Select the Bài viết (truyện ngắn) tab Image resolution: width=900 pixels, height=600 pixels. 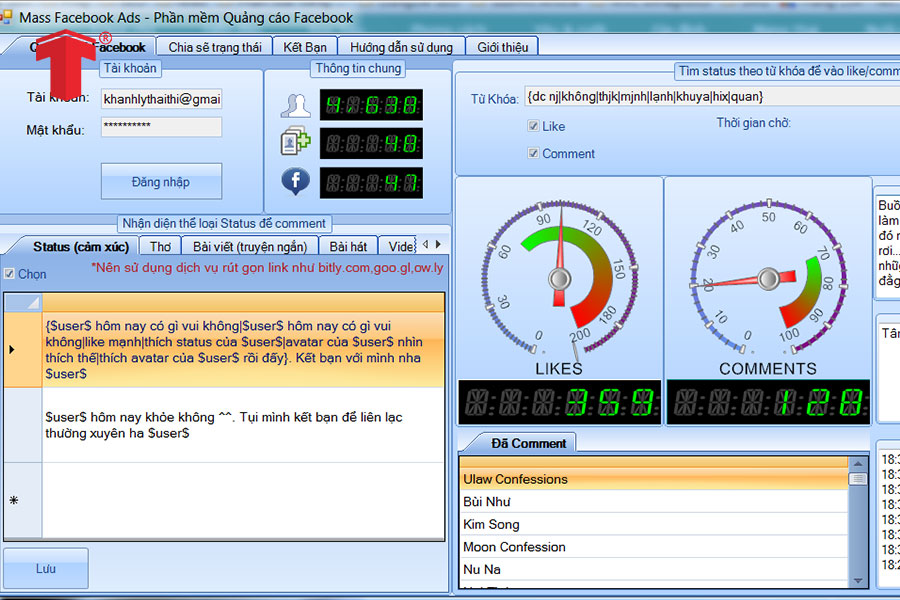pyautogui.click(x=250, y=246)
